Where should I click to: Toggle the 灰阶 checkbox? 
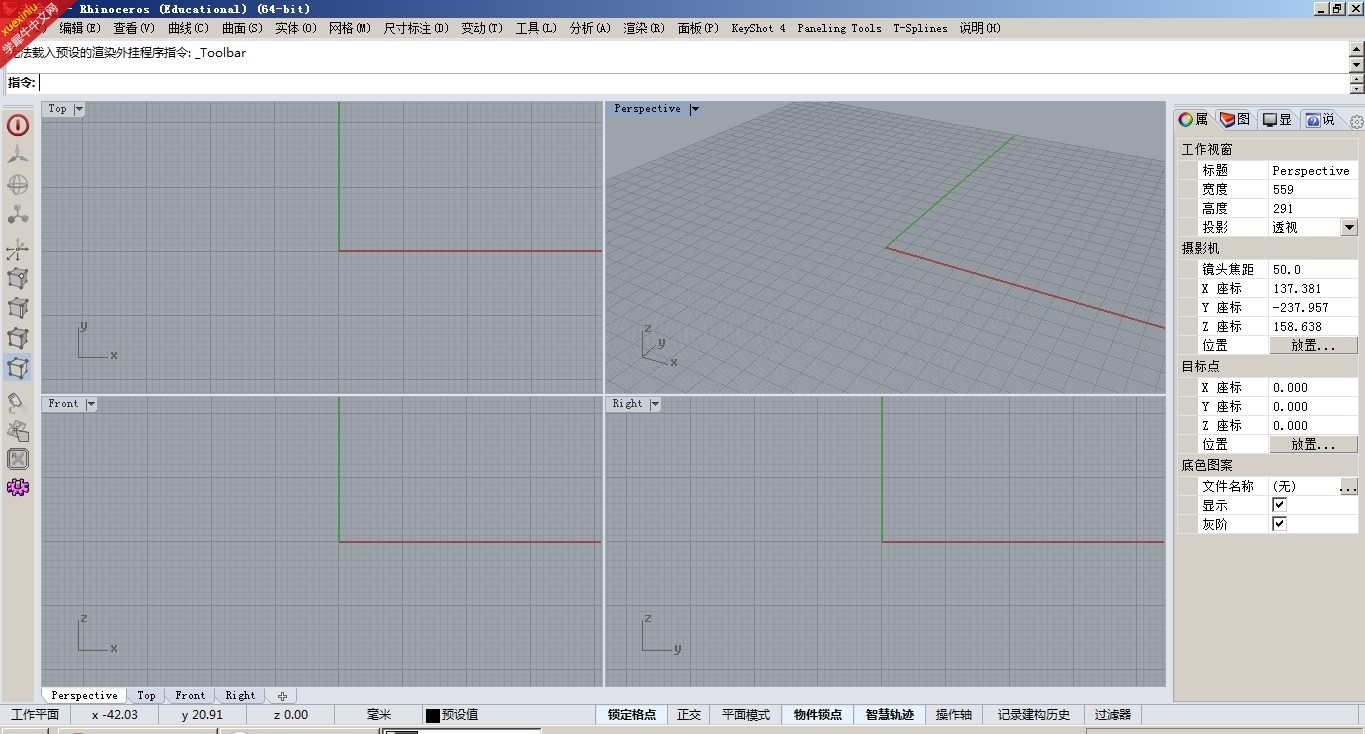pyautogui.click(x=1279, y=524)
